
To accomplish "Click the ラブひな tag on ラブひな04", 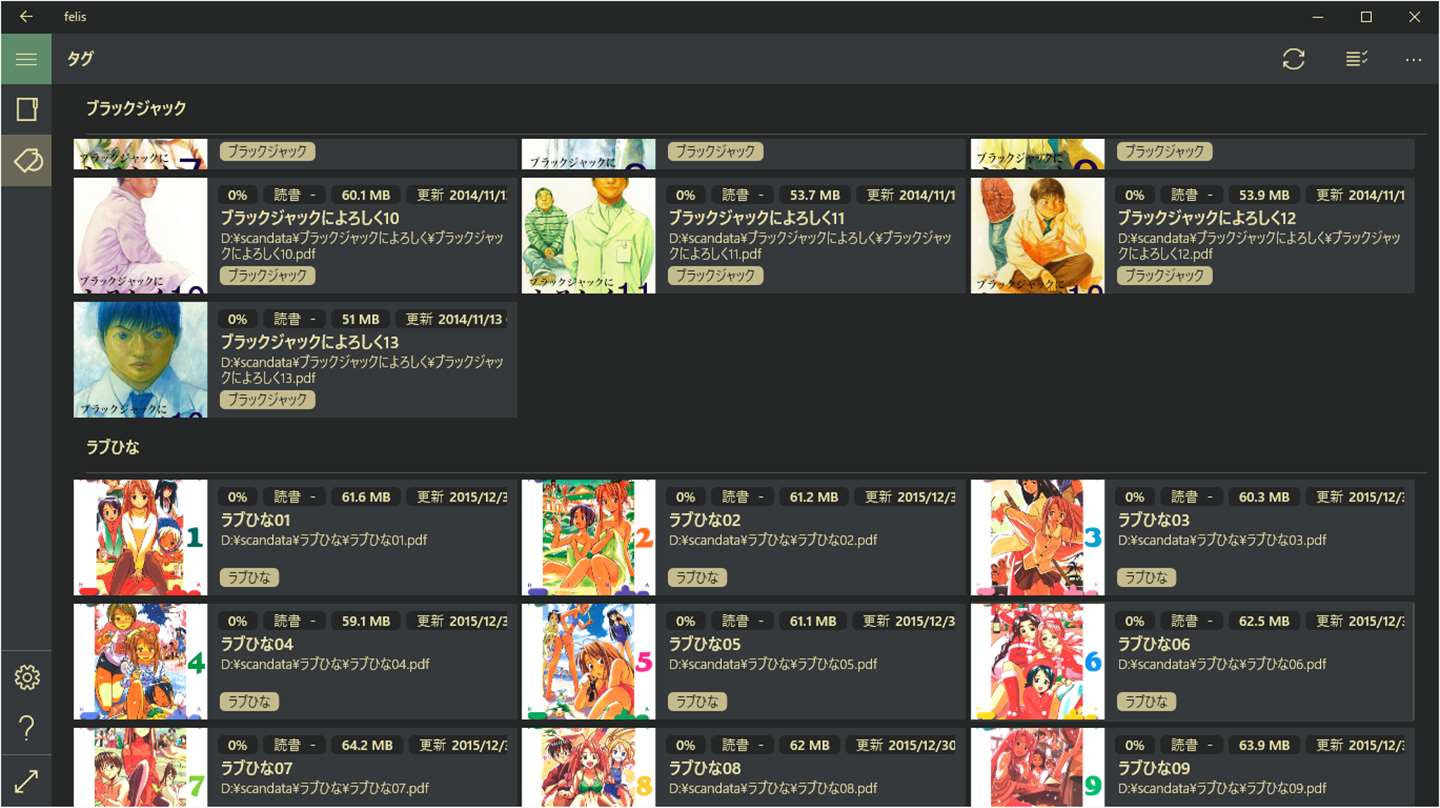I will click(249, 702).
